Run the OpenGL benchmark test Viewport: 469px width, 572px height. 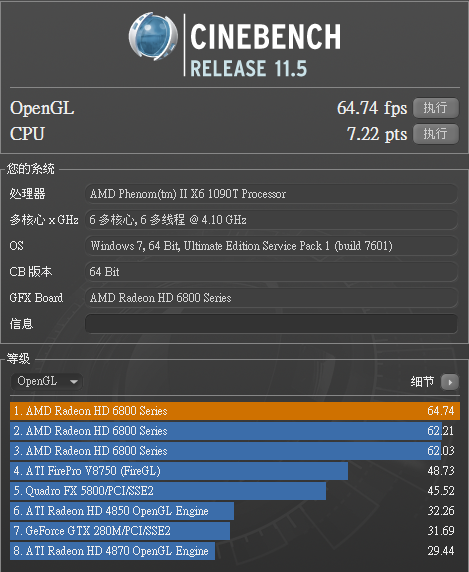[x=436, y=108]
